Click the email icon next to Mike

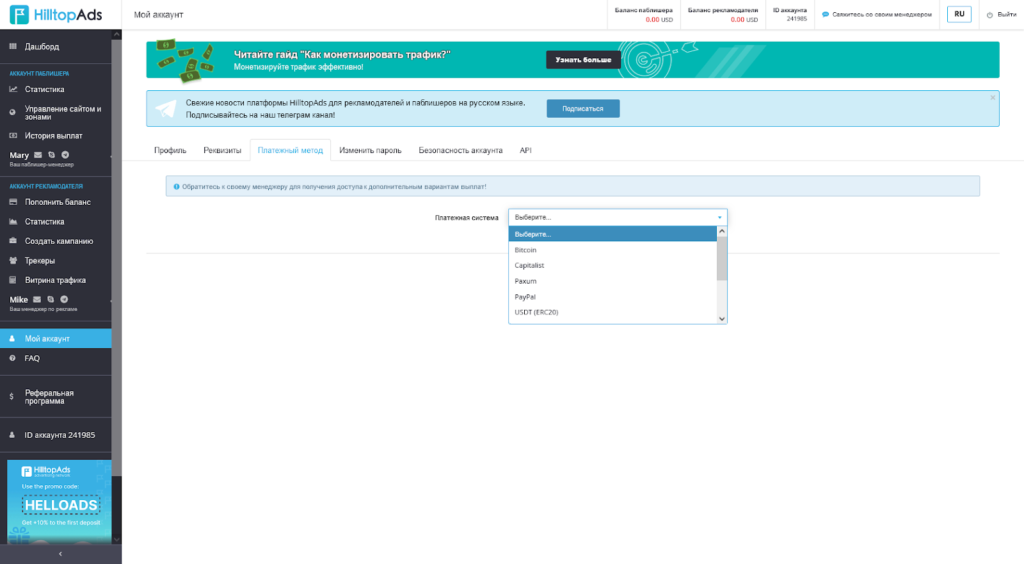pos(37,299)
